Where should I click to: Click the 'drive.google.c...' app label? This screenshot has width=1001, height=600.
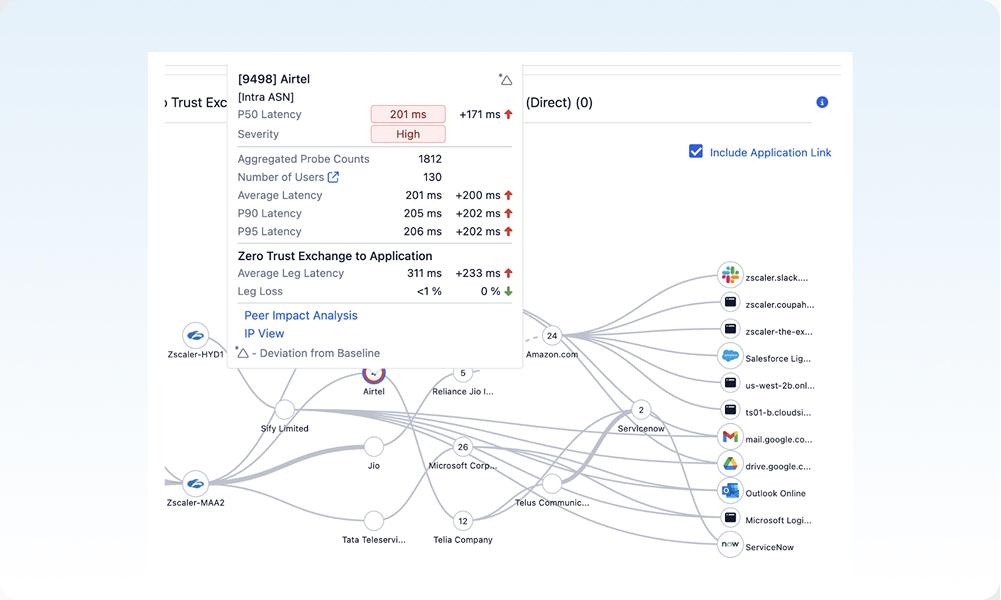click(x=778, y=467)
